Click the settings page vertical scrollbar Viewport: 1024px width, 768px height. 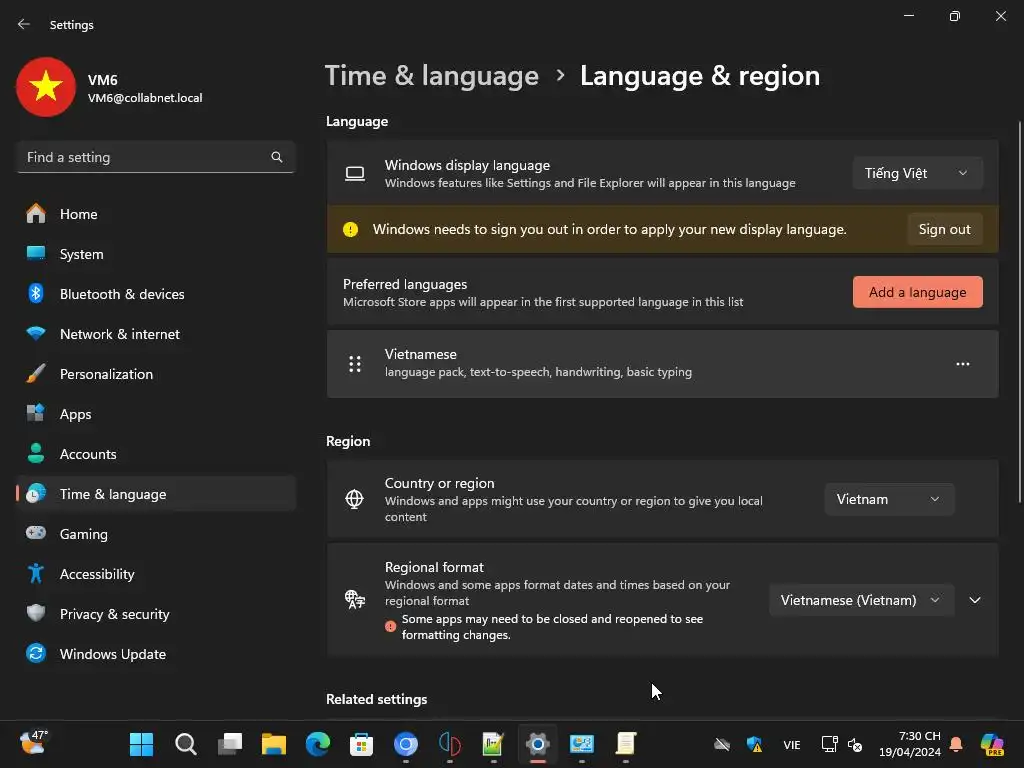point(1019,312)
